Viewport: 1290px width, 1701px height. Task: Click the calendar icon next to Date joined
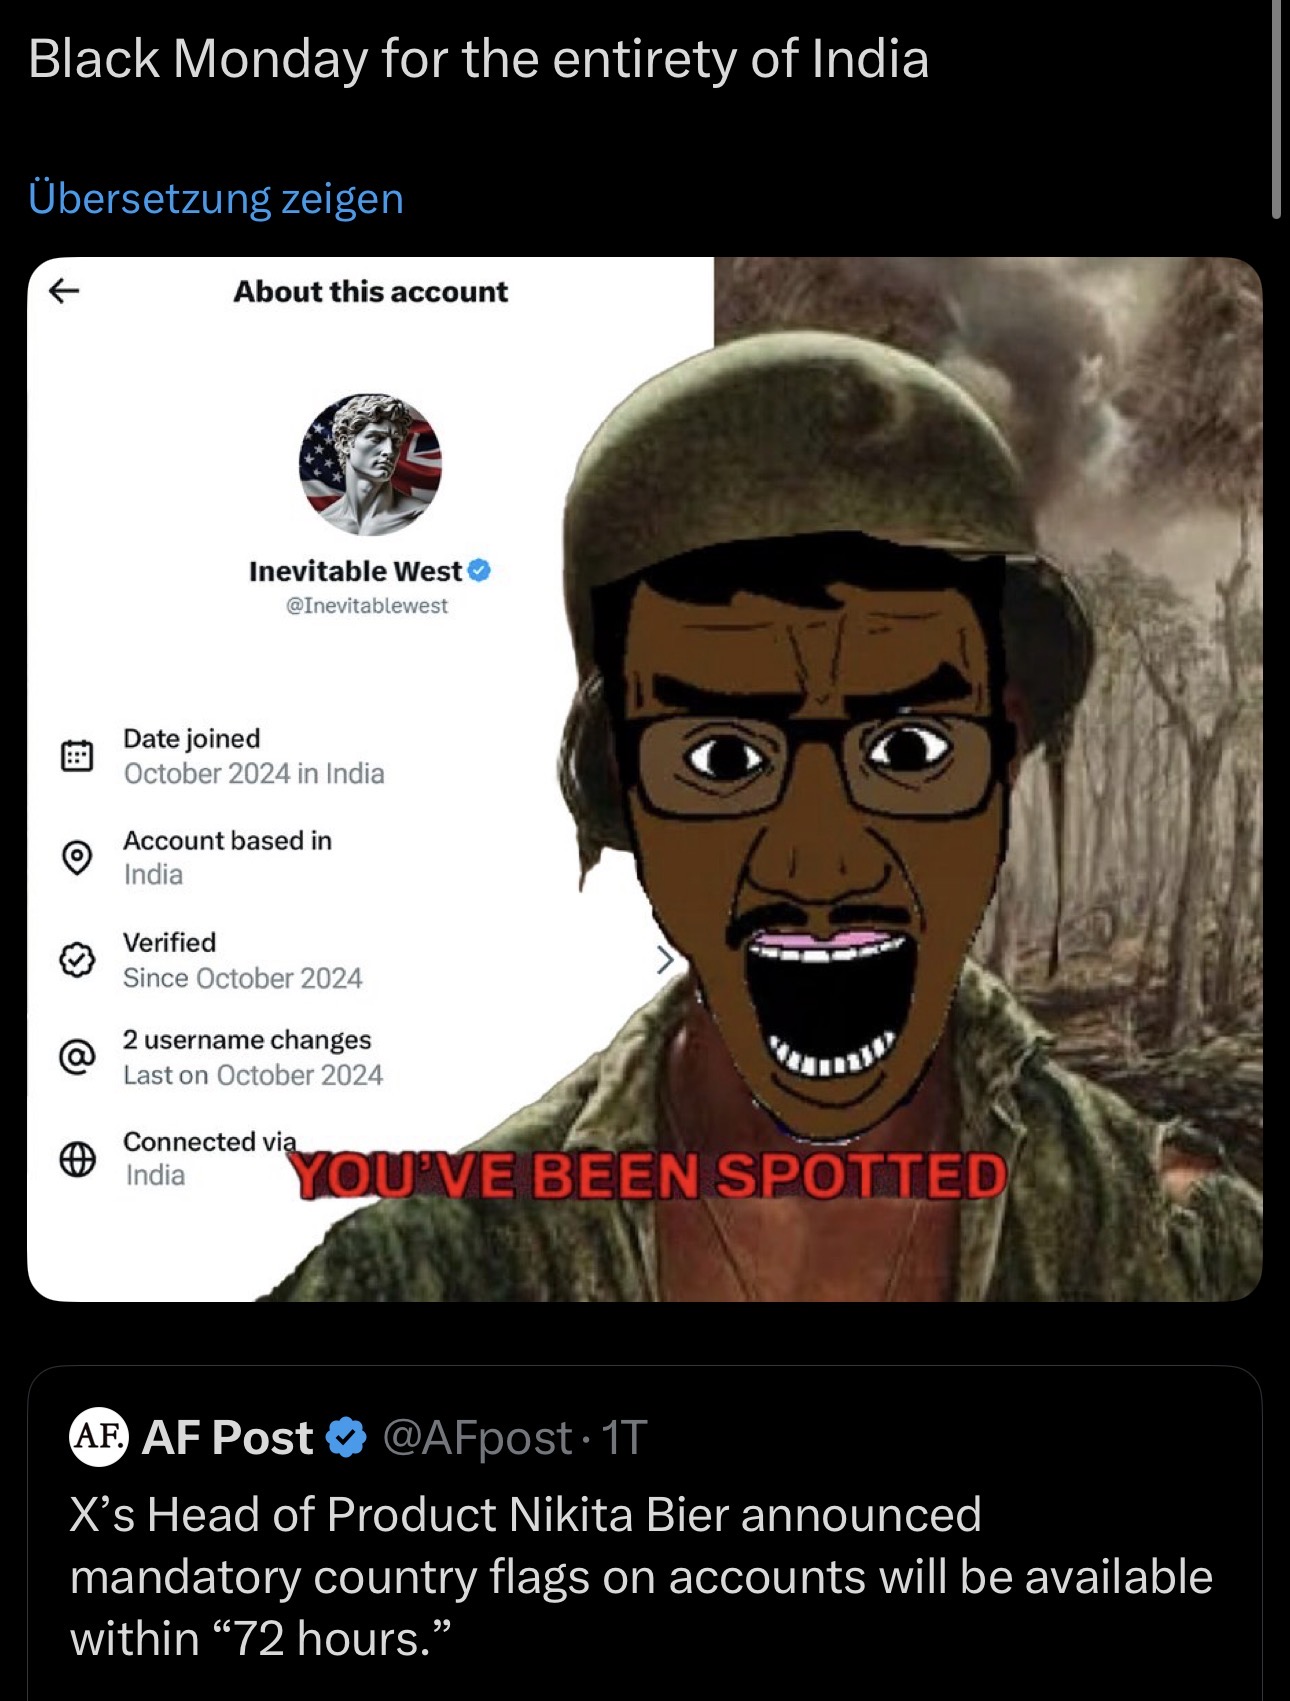coord(77,755)
